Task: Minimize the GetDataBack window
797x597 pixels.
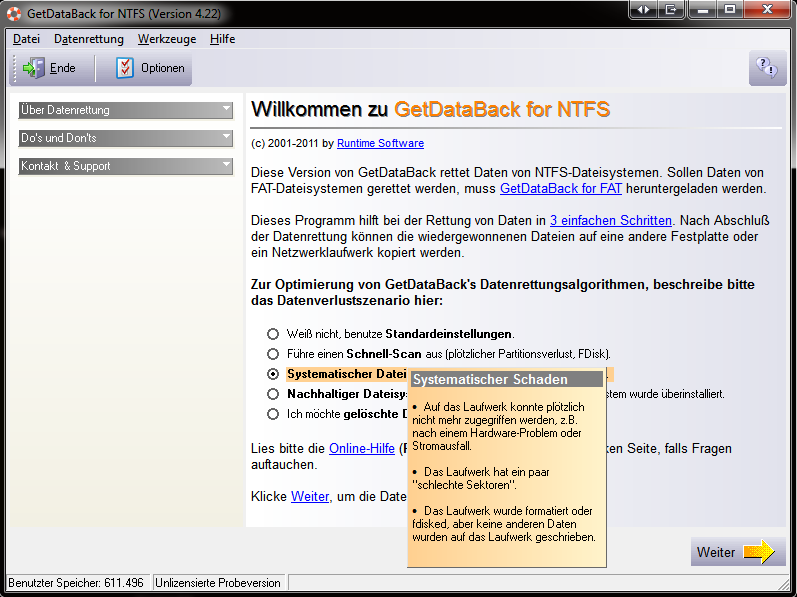Action: coord(703,10)
